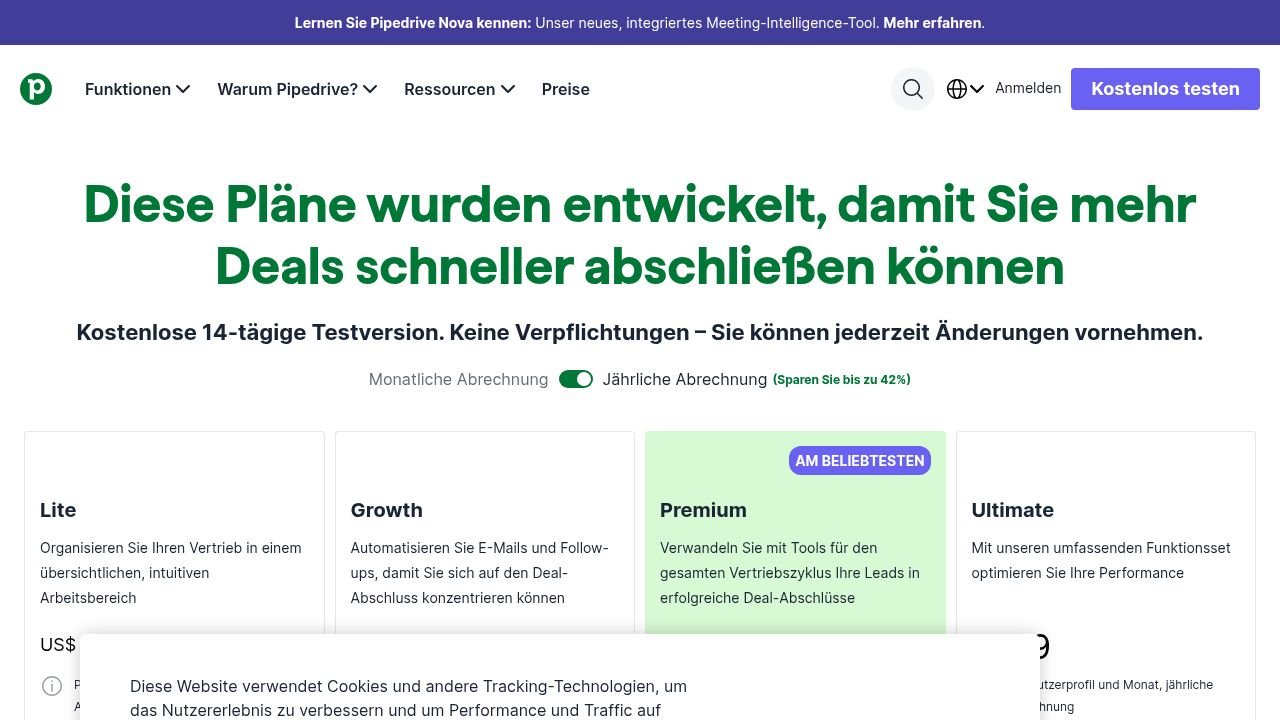This screenshot has width=1280, height=720.
Task: Click the Premium plan title
Action: pos(703,510)
